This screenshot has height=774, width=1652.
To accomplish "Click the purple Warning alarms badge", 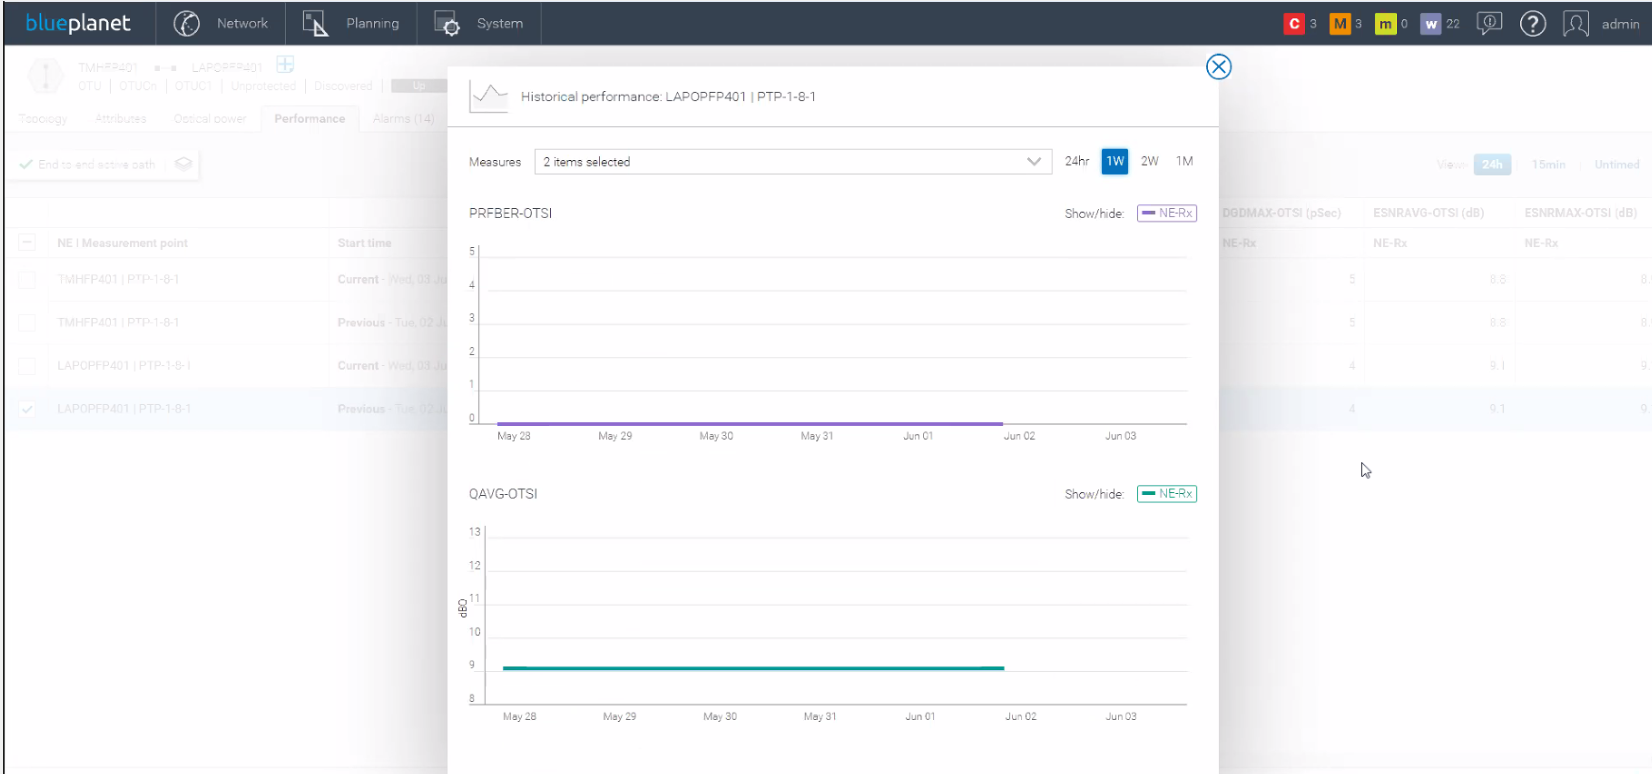I will (x=1431, y=24).
